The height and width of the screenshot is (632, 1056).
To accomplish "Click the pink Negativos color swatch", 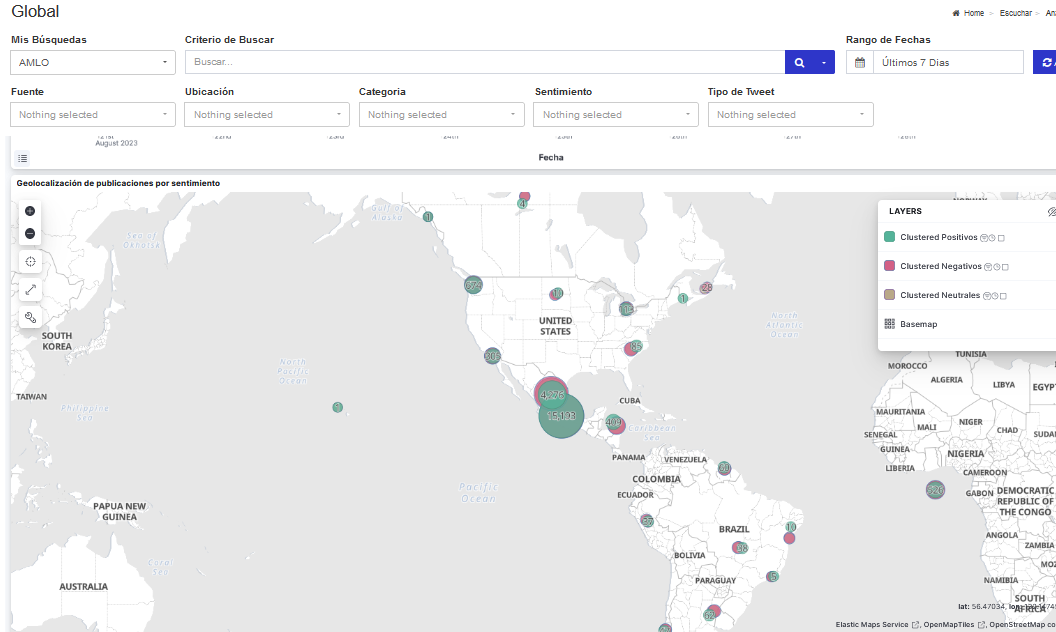I will pyautogui.click(x=889, y=265).
